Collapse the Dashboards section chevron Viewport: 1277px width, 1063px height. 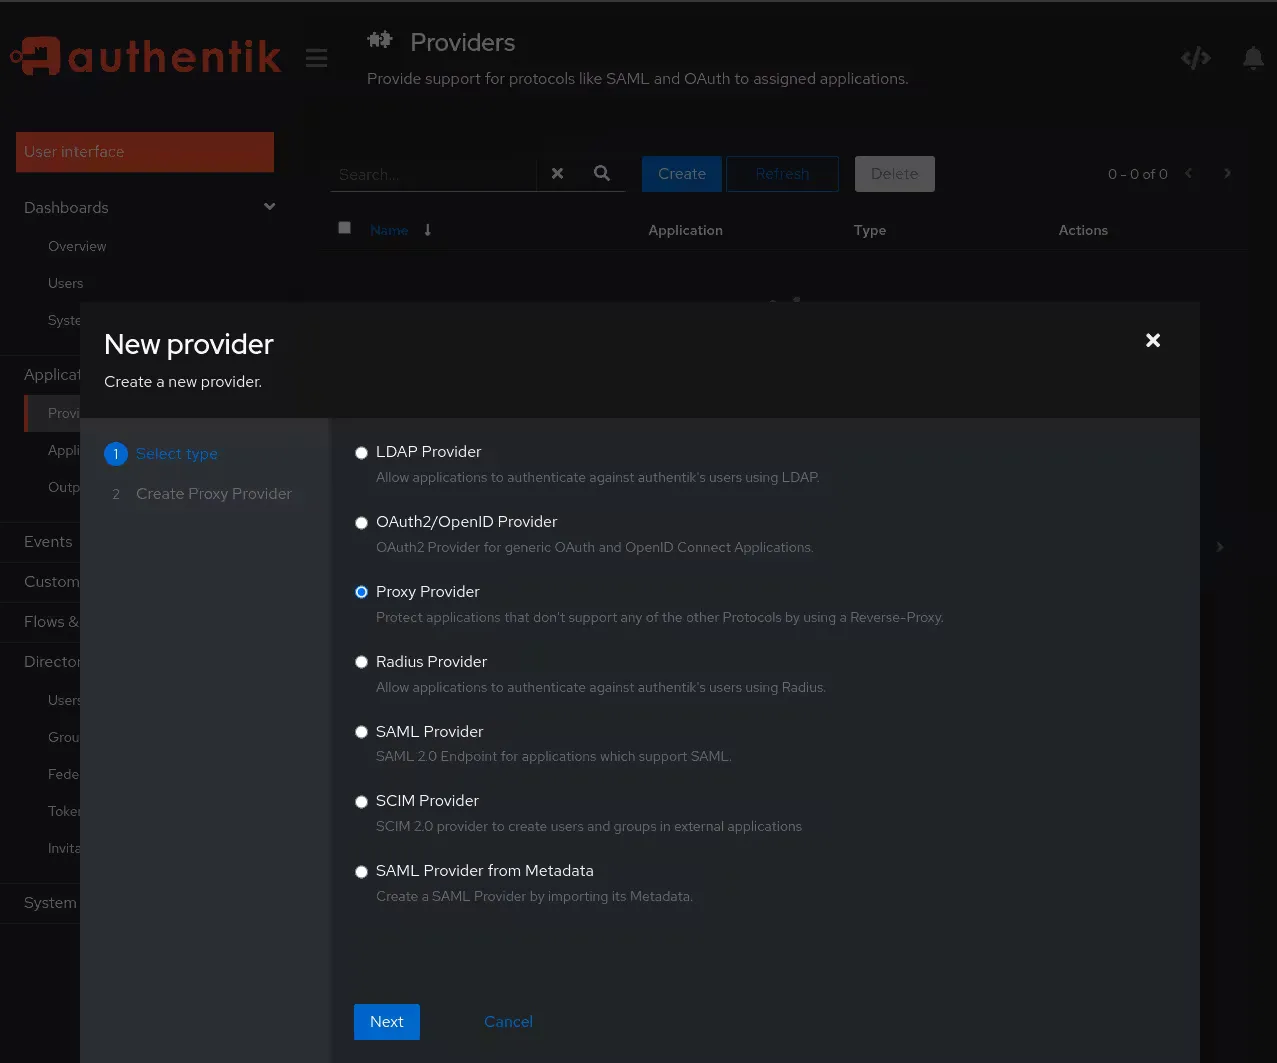269,206
